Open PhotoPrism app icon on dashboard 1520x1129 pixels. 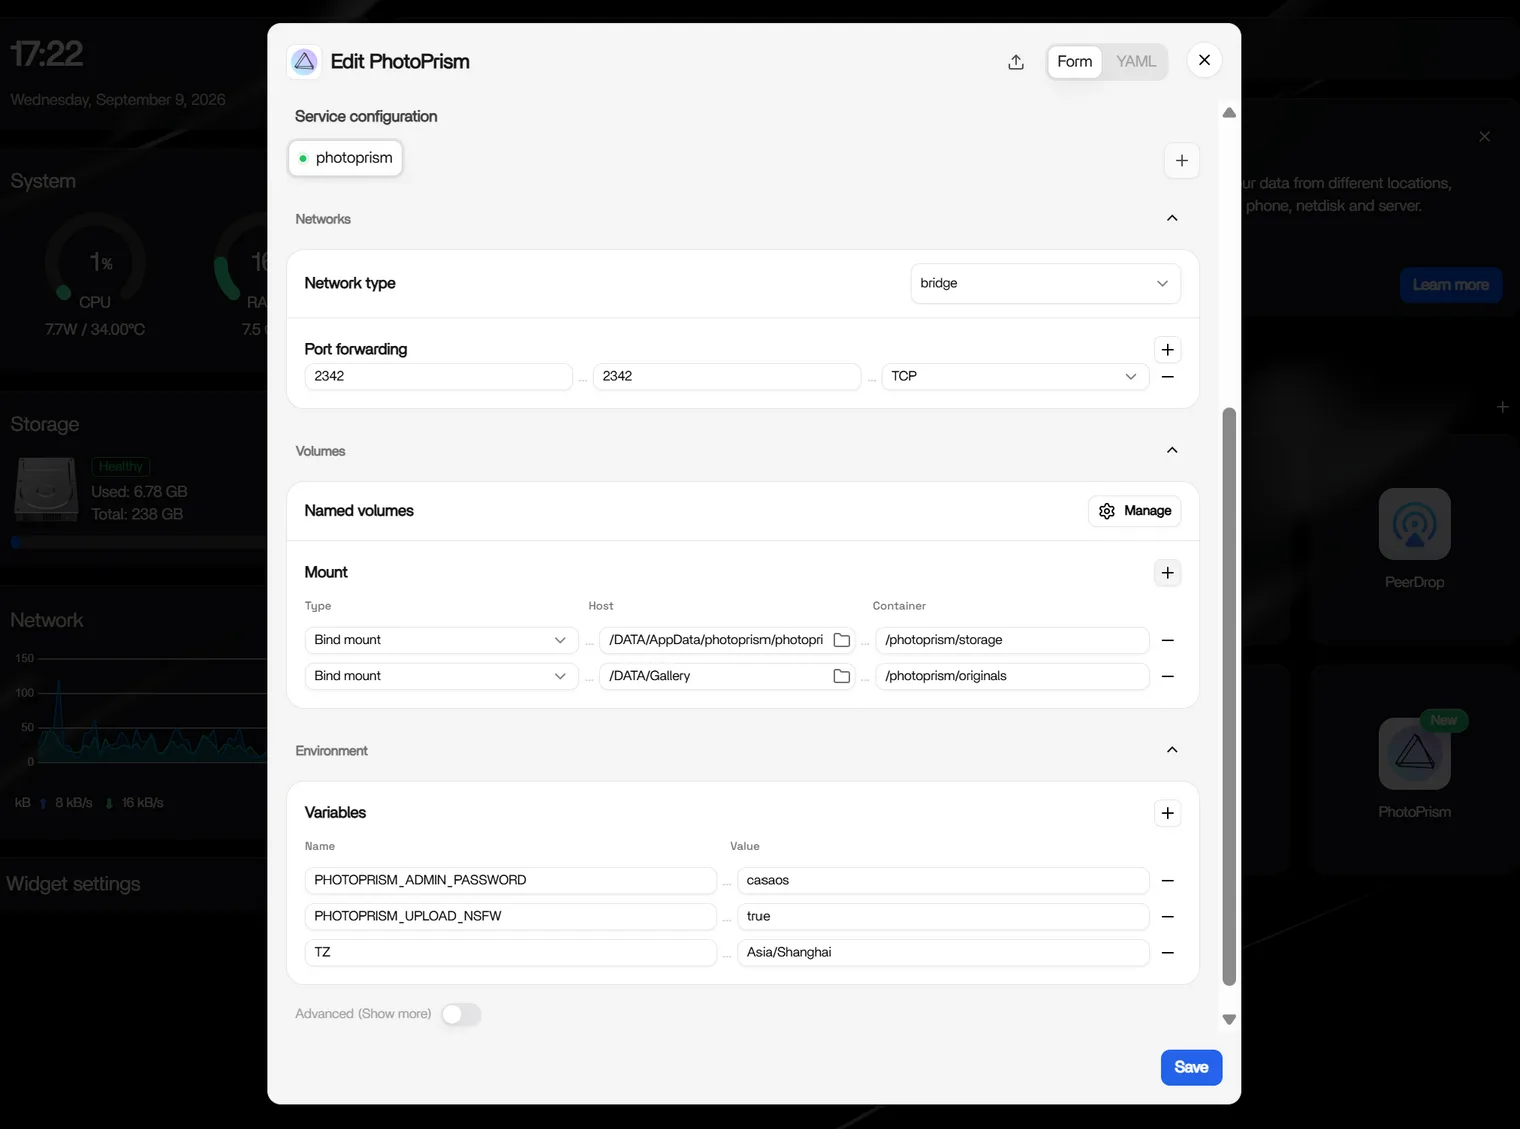(x=1414, y=754)
